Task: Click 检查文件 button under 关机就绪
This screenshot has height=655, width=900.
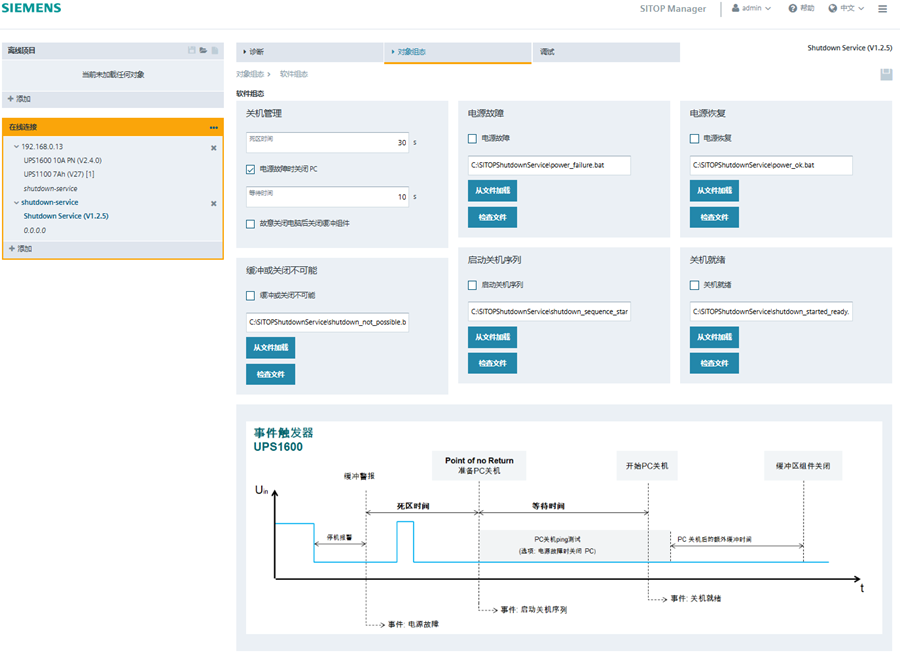Action: pyautogui.click(x=714, y=363)
